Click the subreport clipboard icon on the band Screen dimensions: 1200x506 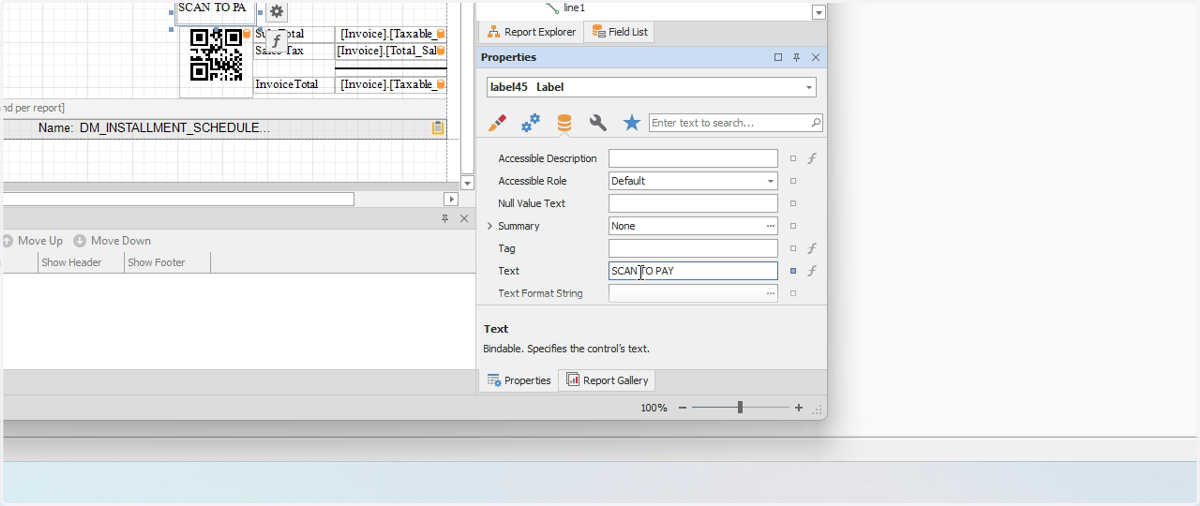pos(438,128)
